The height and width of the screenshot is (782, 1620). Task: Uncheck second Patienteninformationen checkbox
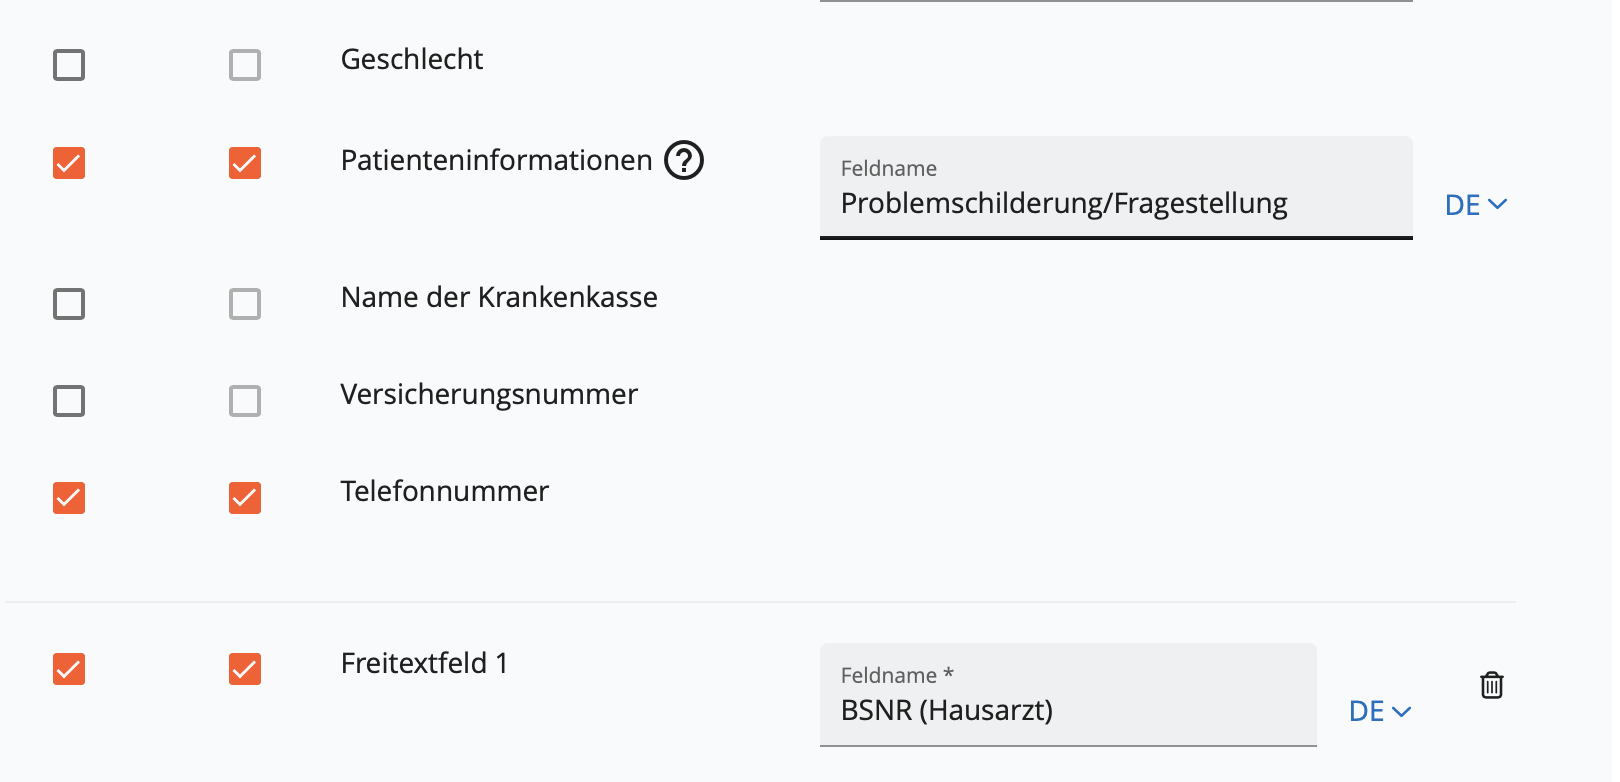pyautogui.click(x=245, y=163)
